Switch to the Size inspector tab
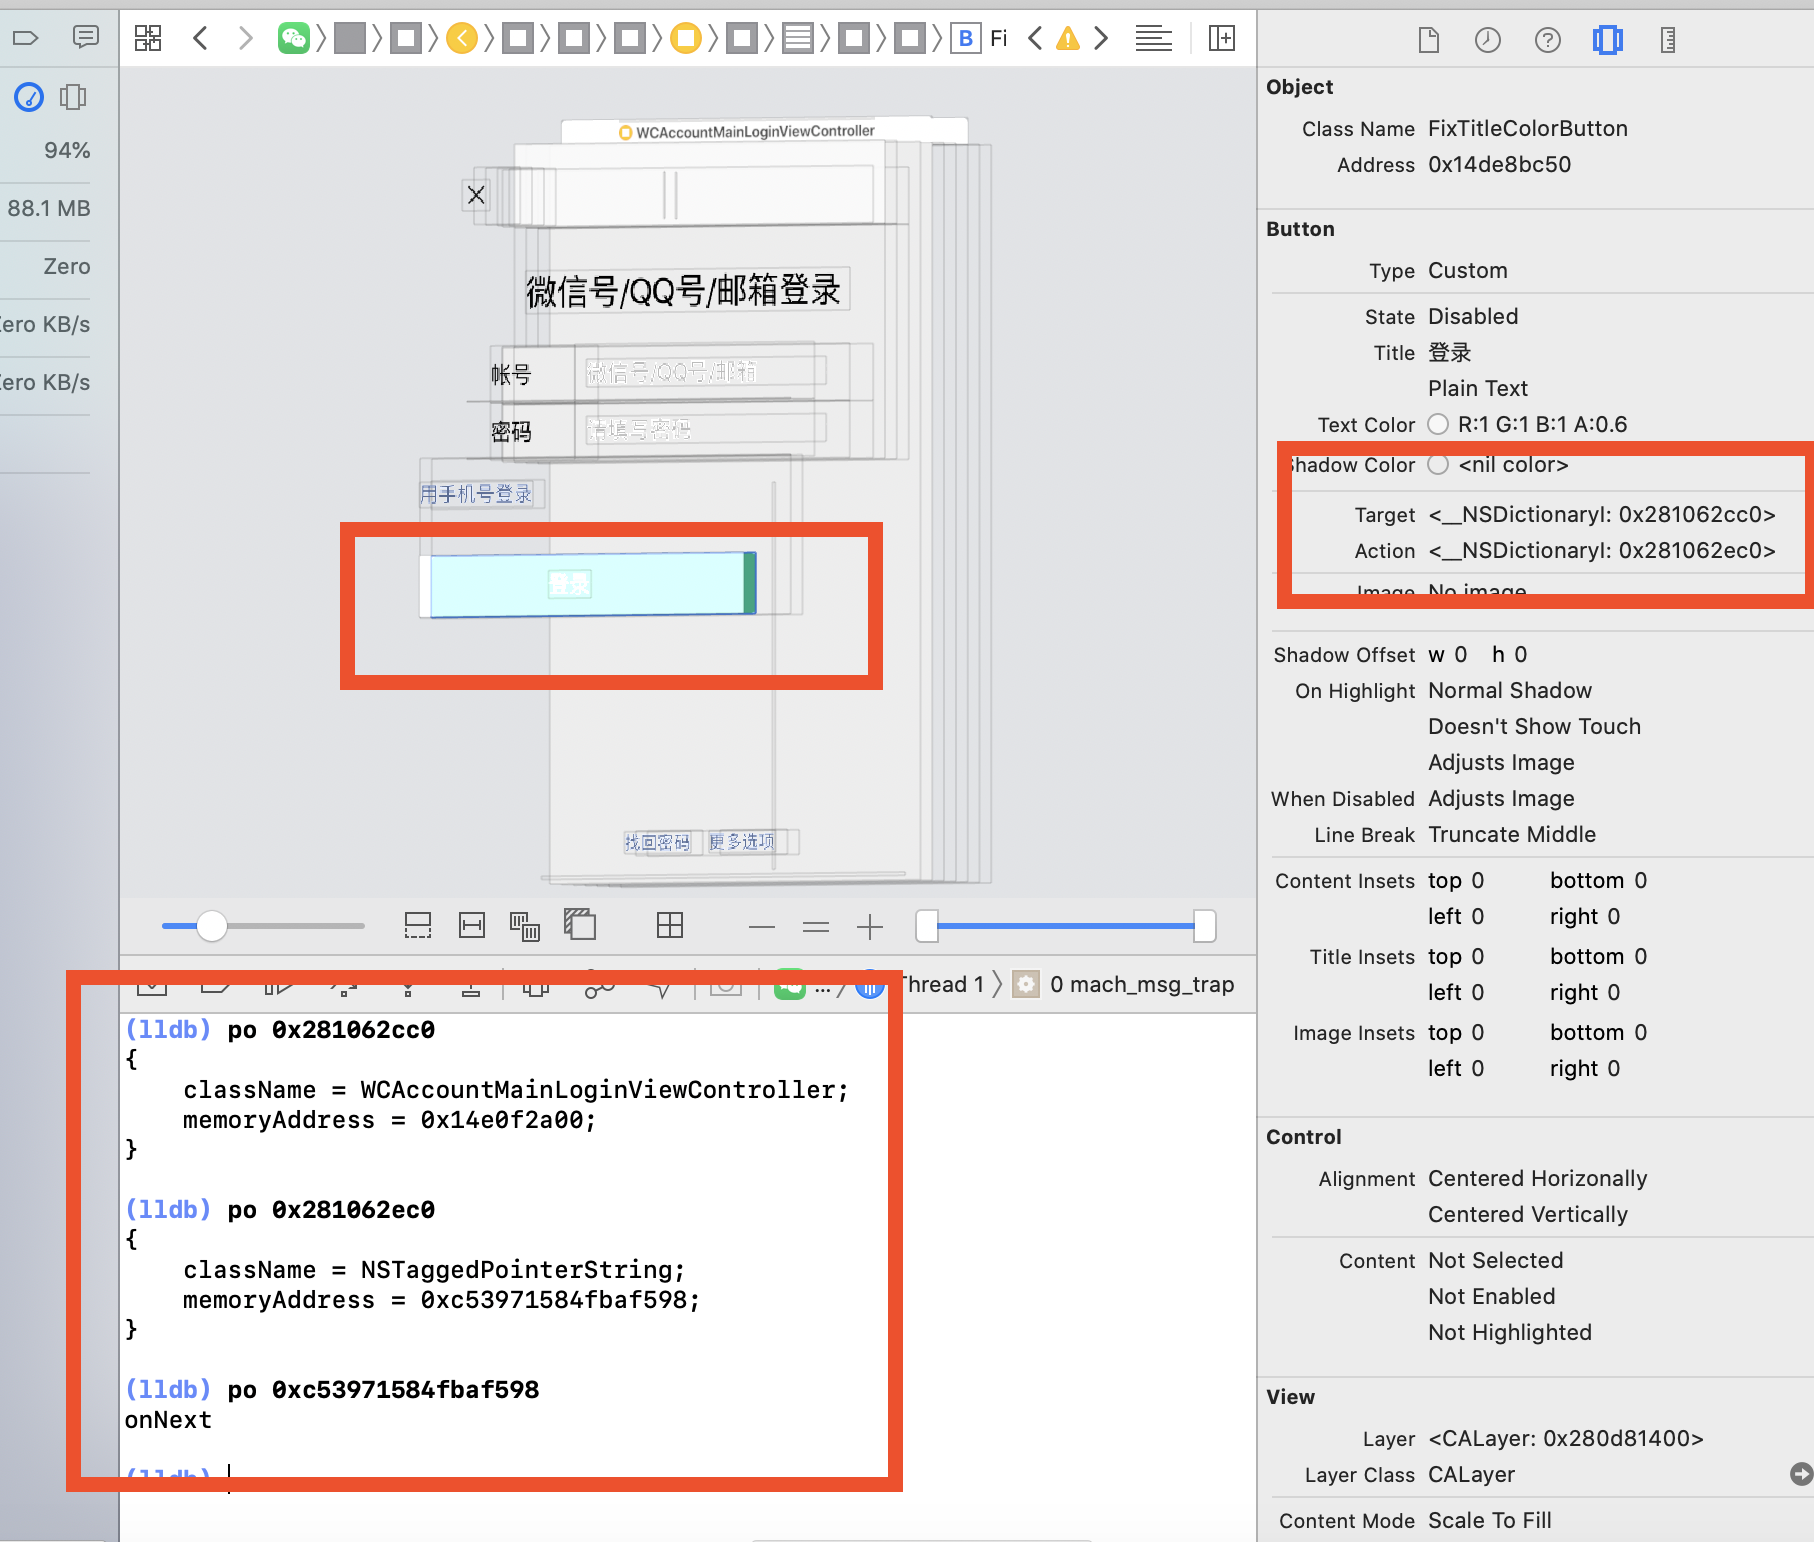Viewport: 1814px width, 1542px height. pyautogui.click(x=1668, y=40)
